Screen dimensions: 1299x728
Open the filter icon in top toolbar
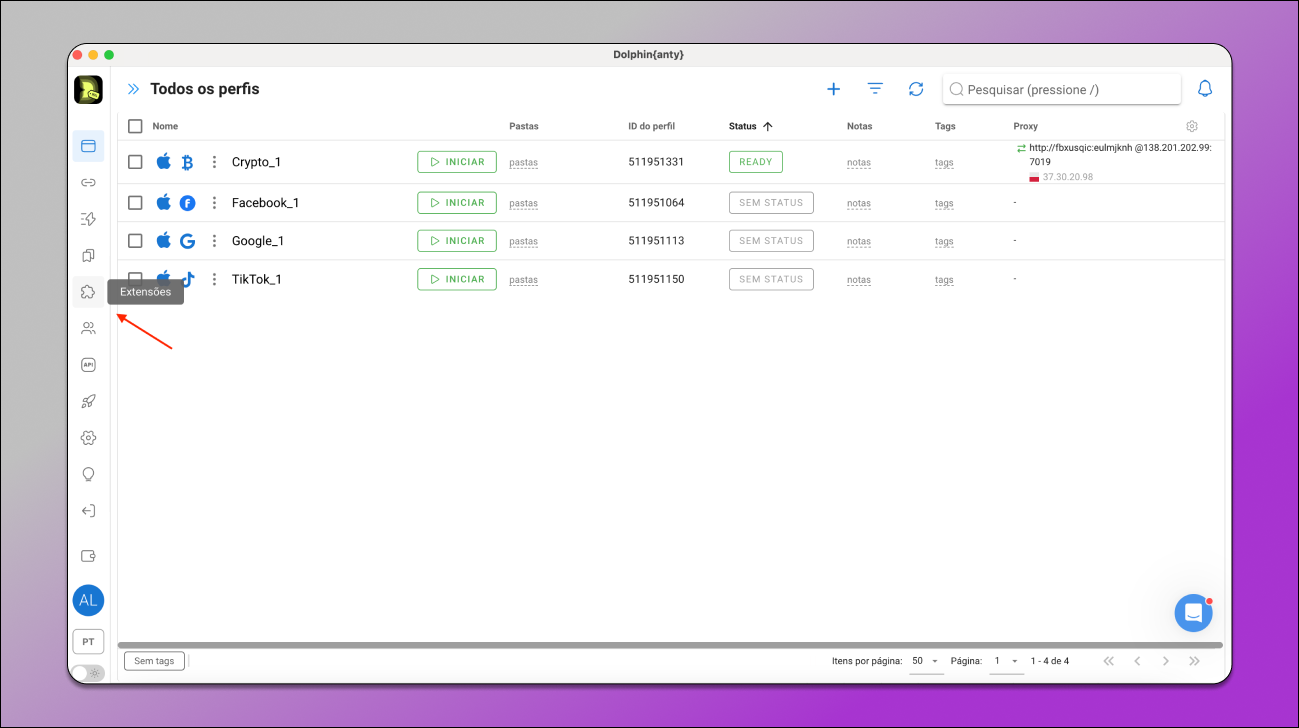click(x=875, y=89)
